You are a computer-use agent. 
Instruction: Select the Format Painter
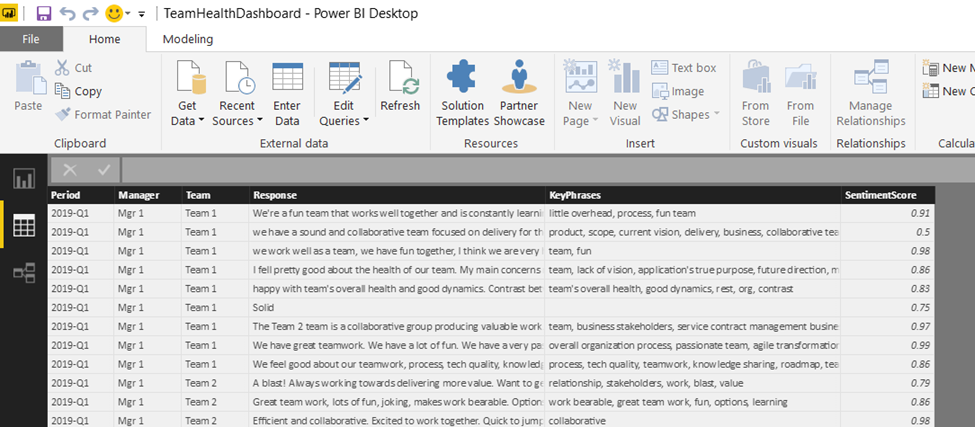[x=103, y=114]
